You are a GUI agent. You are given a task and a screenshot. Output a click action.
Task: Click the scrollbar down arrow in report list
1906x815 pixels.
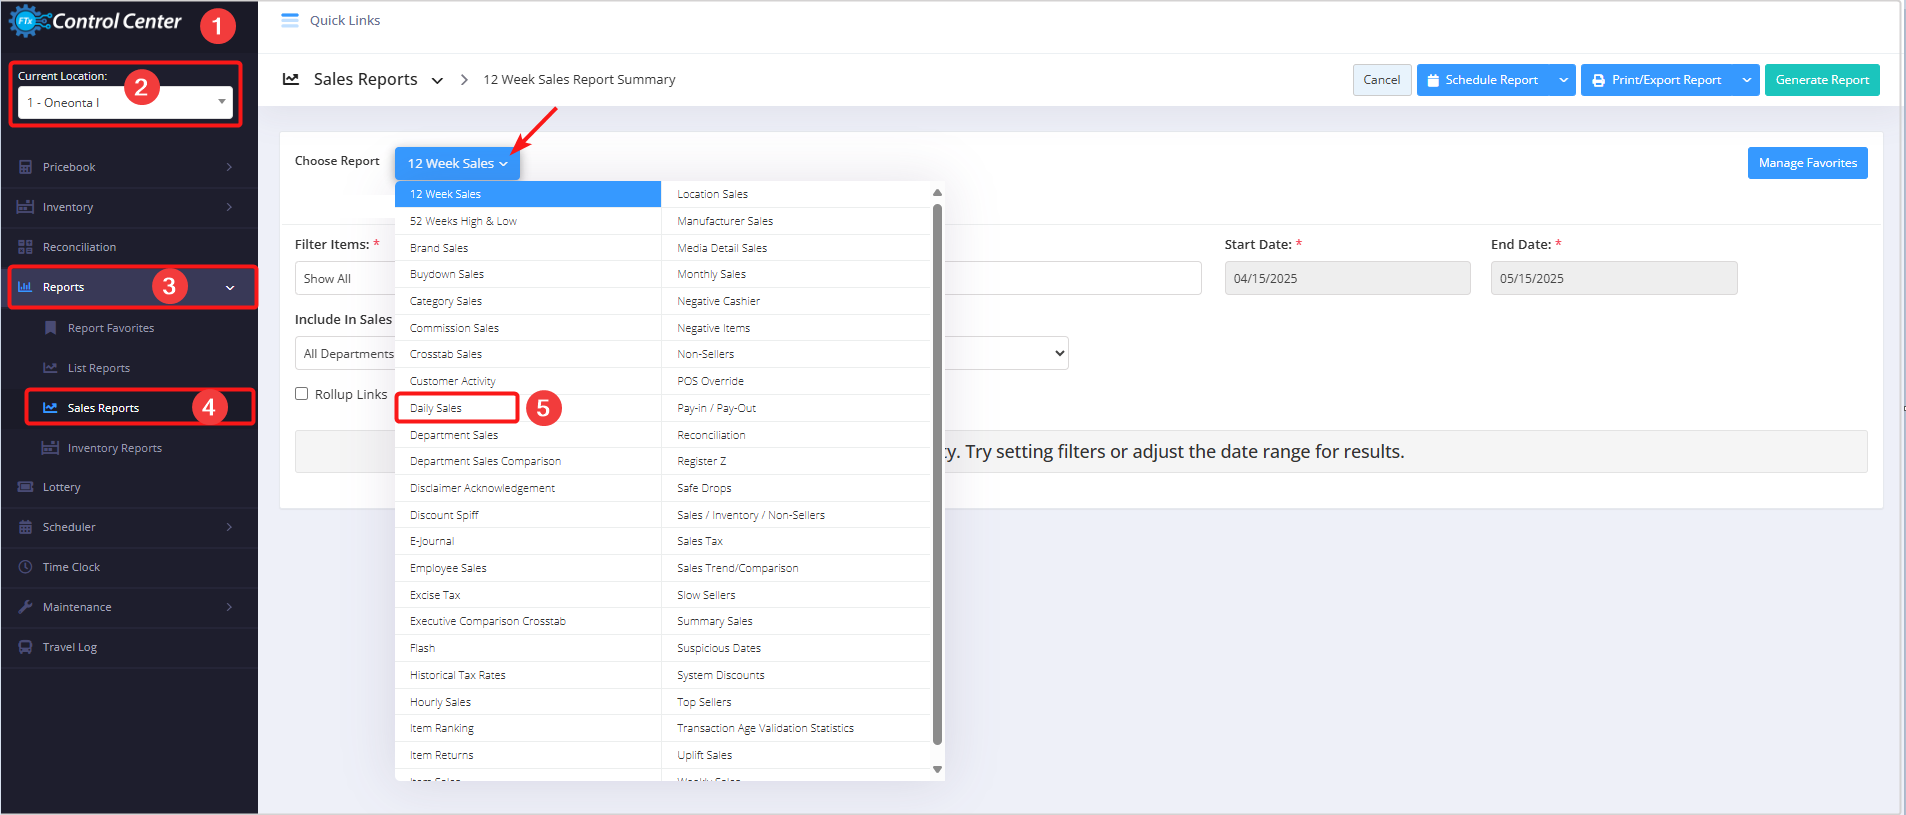(x=937, y=769)
